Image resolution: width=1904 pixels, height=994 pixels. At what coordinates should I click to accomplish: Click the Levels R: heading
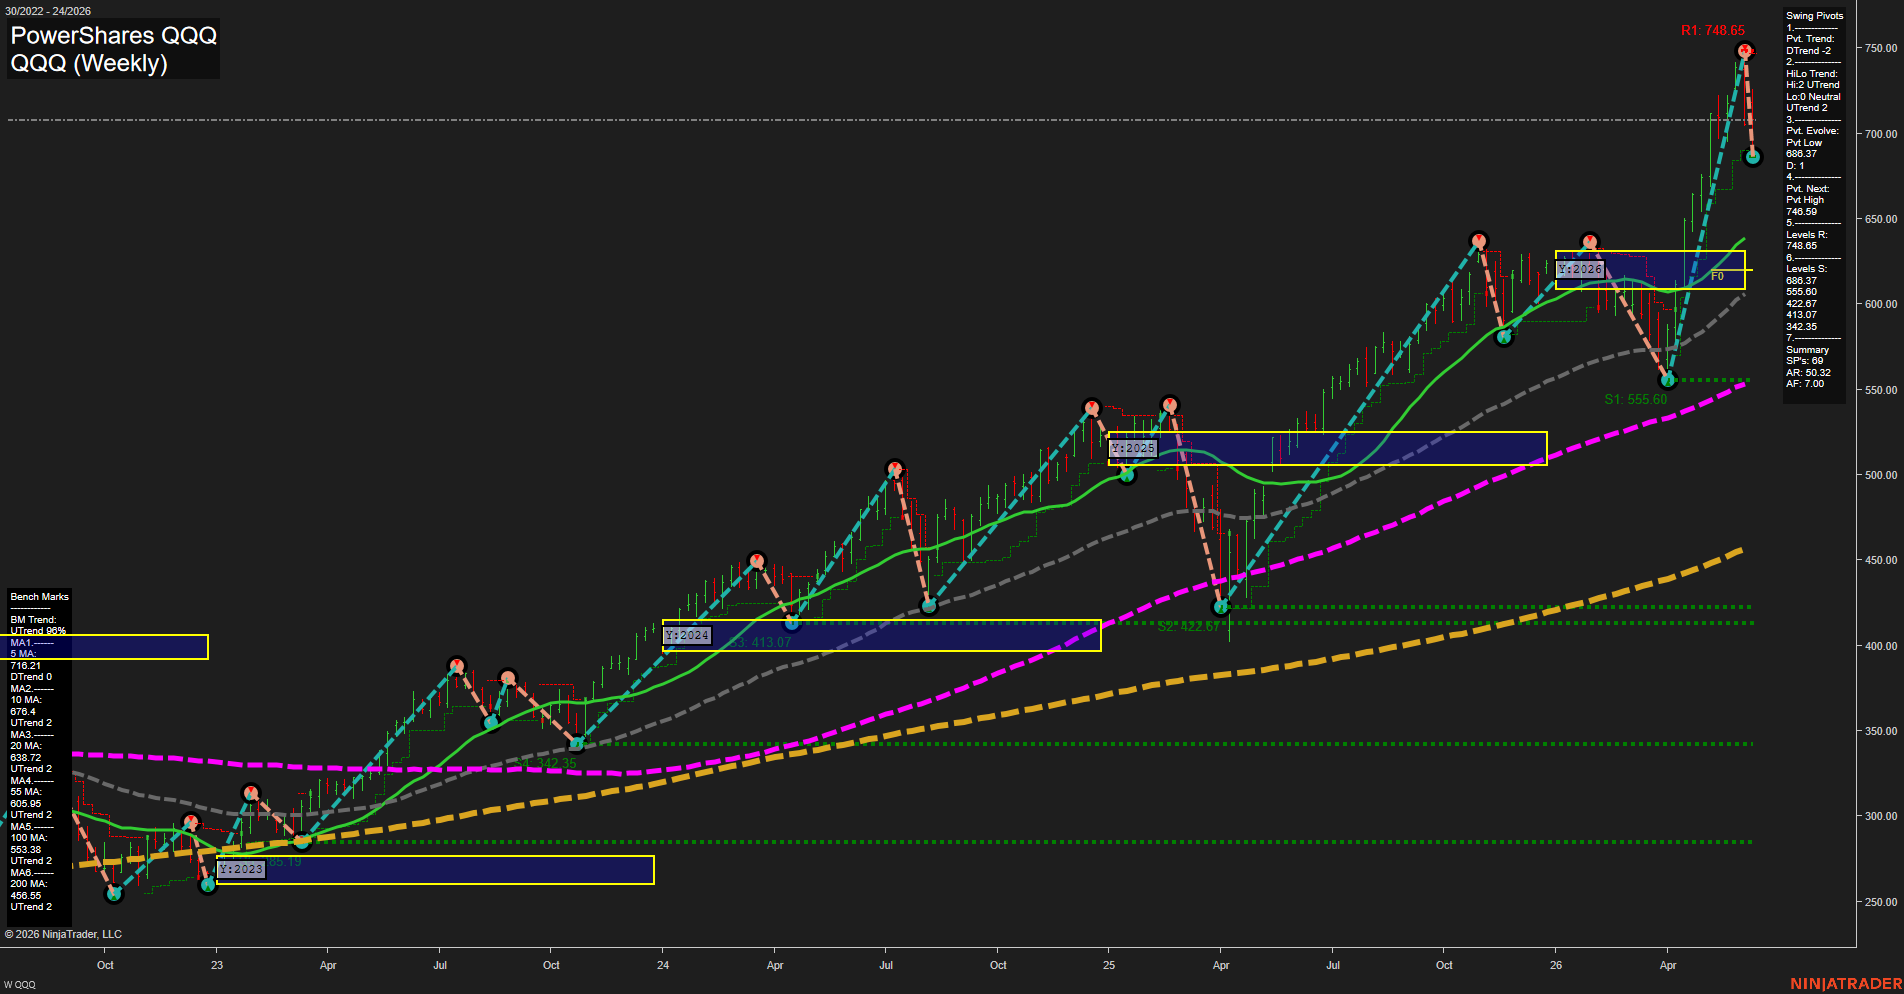tap(1806, 235)
